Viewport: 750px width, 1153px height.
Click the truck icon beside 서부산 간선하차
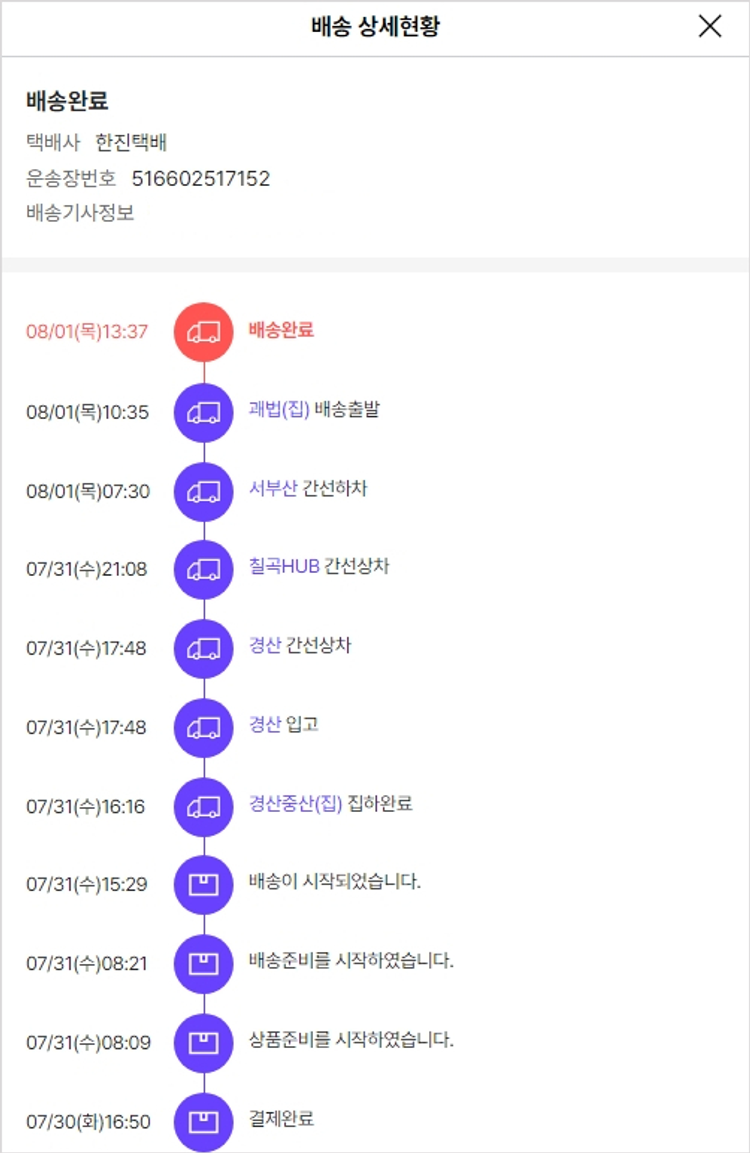[x=204, y=491]
